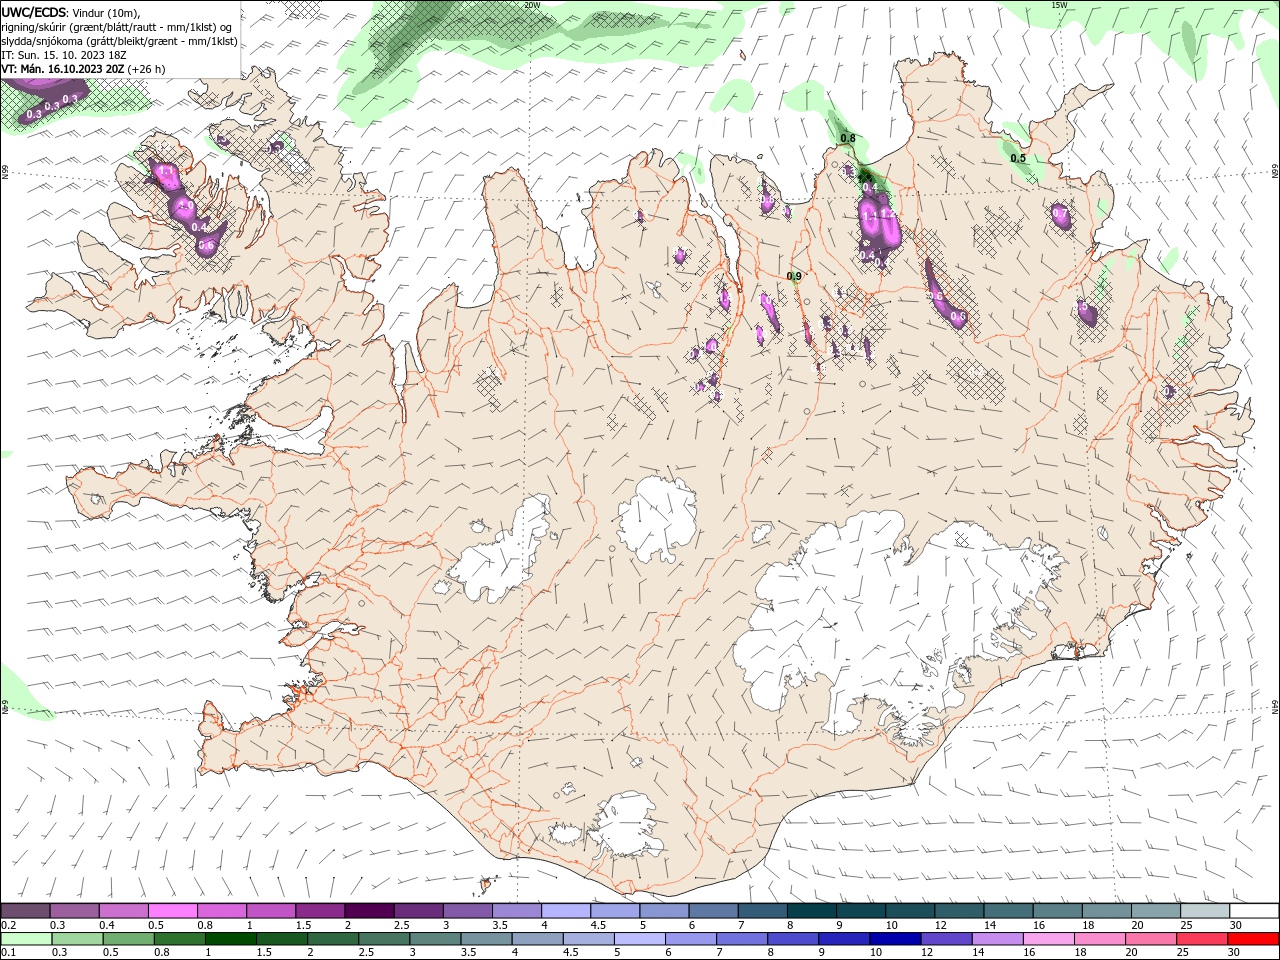Image resolution: width=1280 pixels, height=960 pixels.
Task: Click the 'VT: Mán. 16.10.2023 20Z' valid time line
Action: [83, 69]
